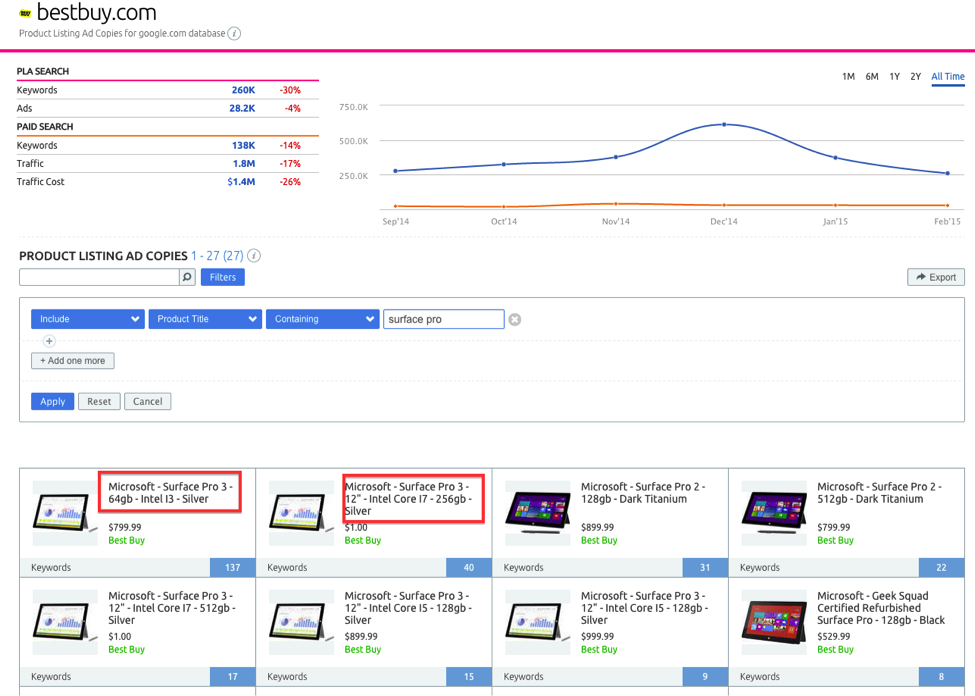Click the 8 keywords count
This screenshot has width=975, height=696.
coord(941,676)
